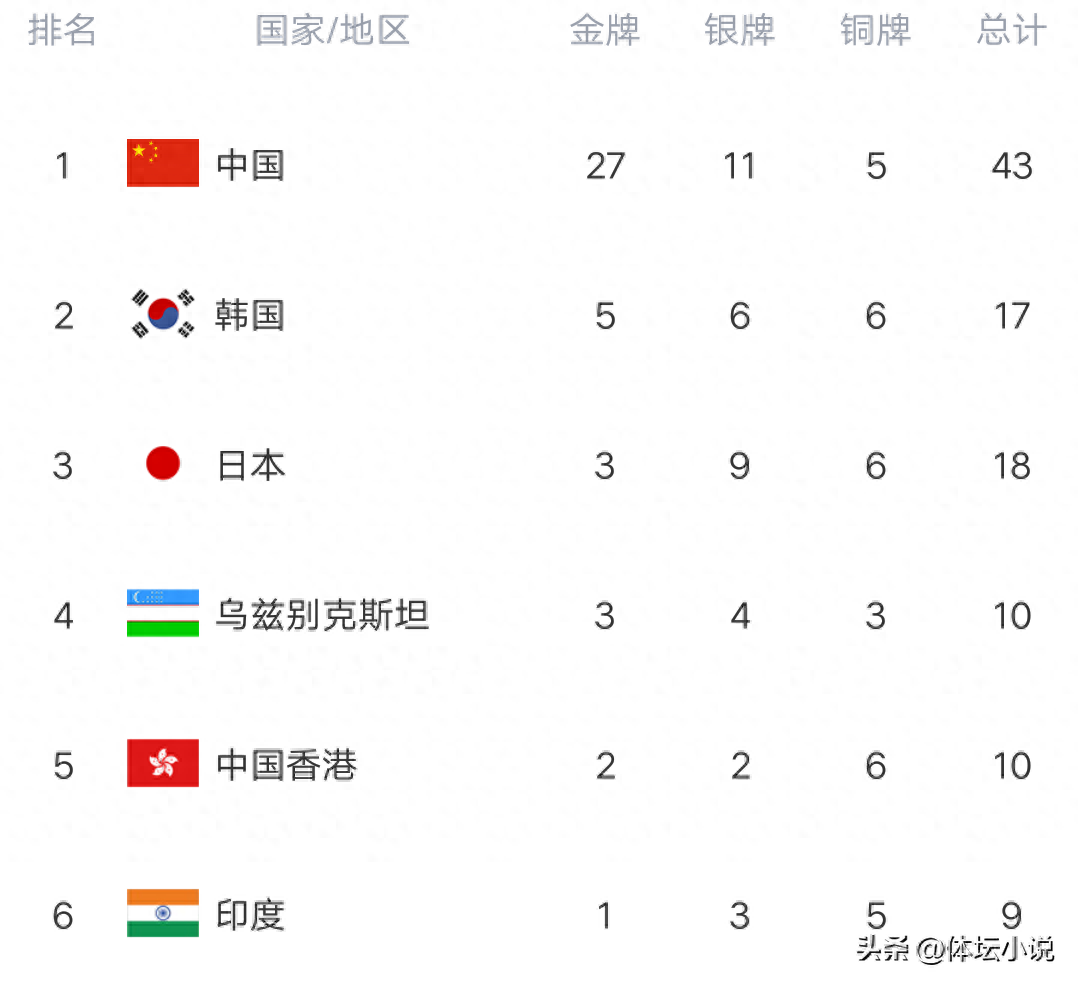1079x987 pixels.
Task: Click the China flag icon
Action: point(163,163)
